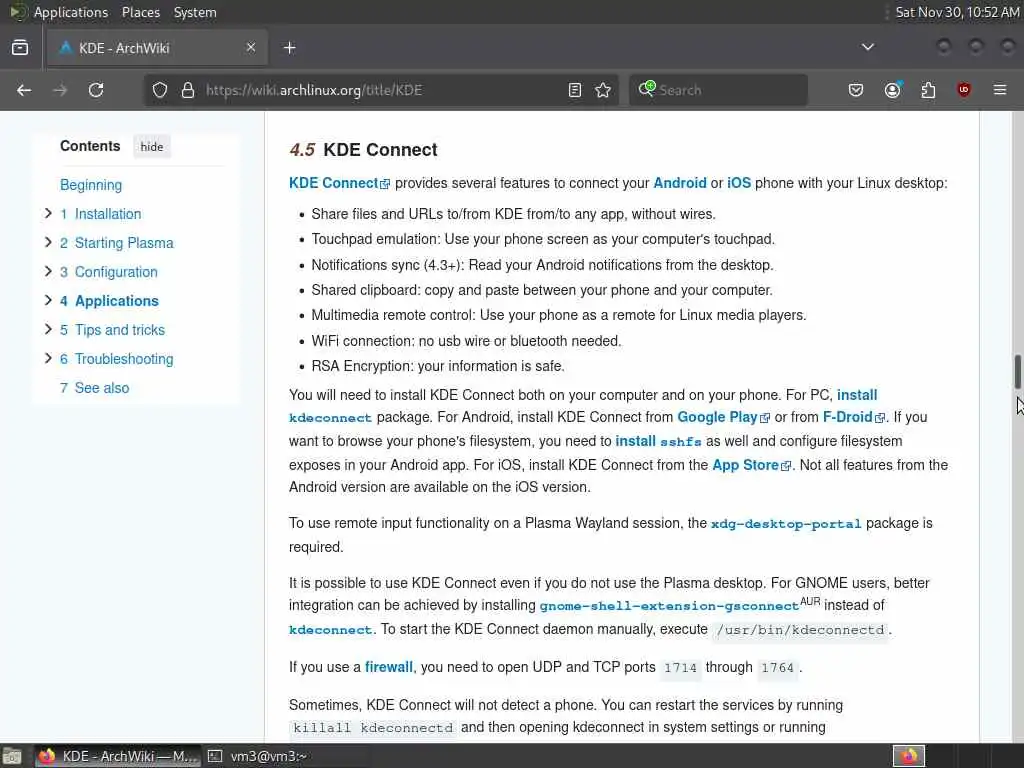Open the Firefox hamburger menu
1024x768 pixels.
click(1000, 90)
